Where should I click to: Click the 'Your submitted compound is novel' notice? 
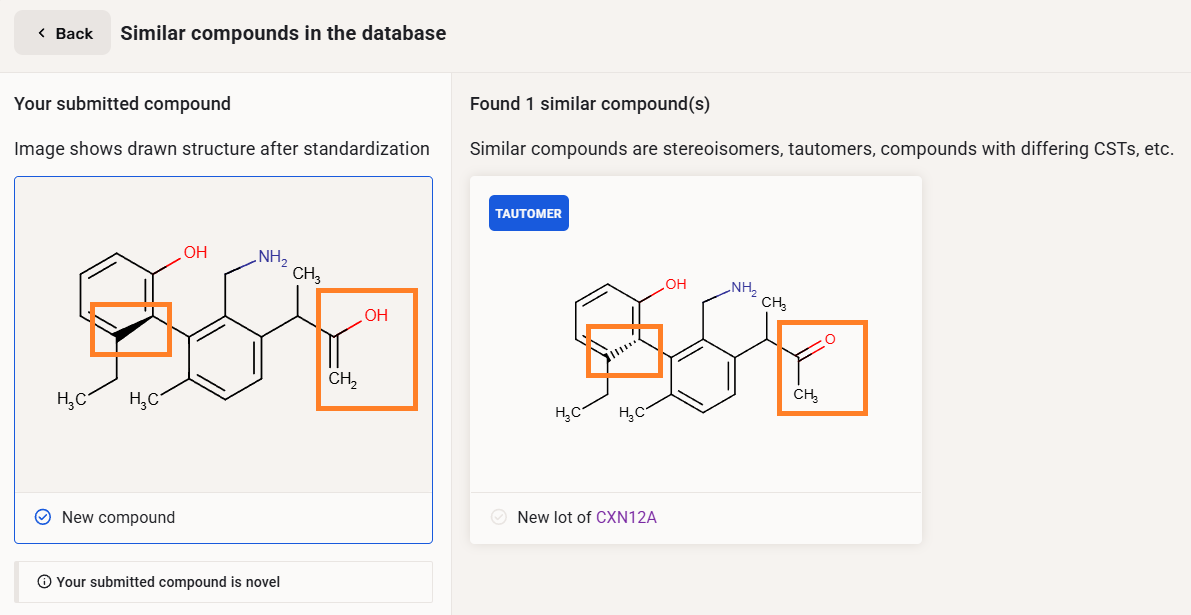(x=168, y=582)
